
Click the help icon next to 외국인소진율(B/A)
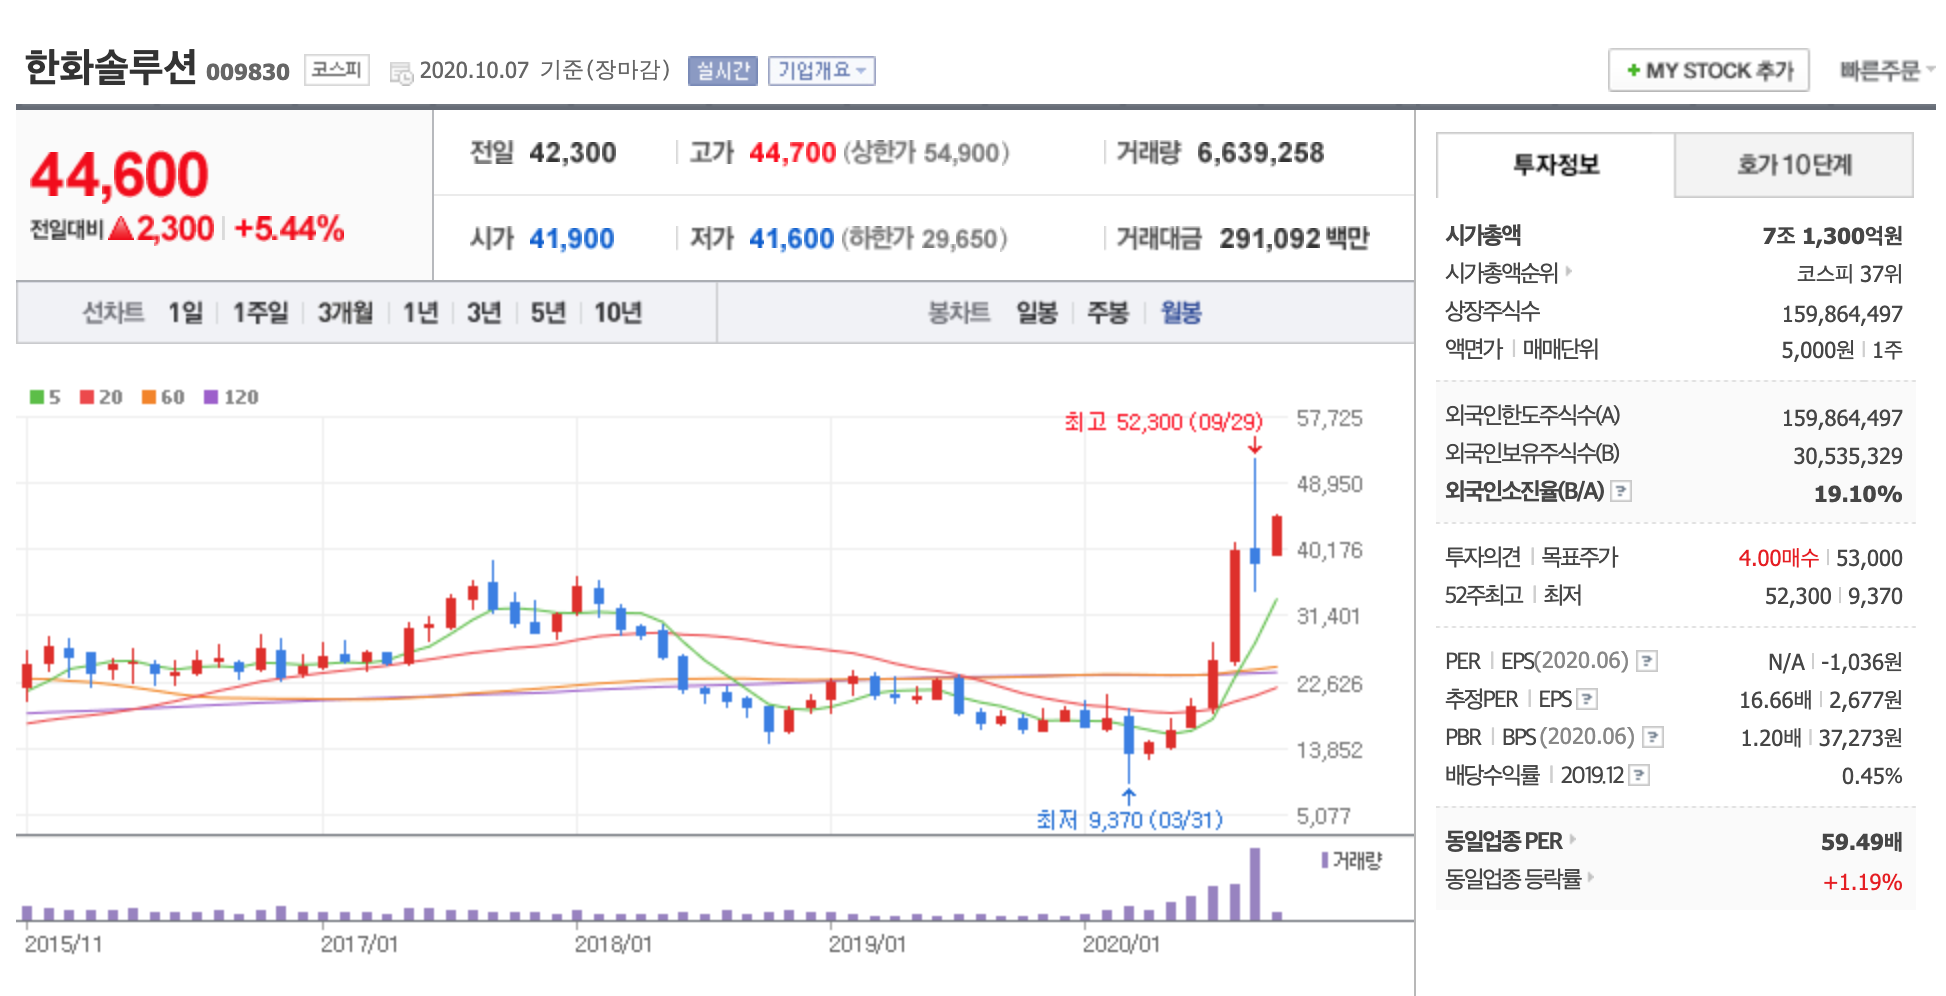pos(1621,491)
